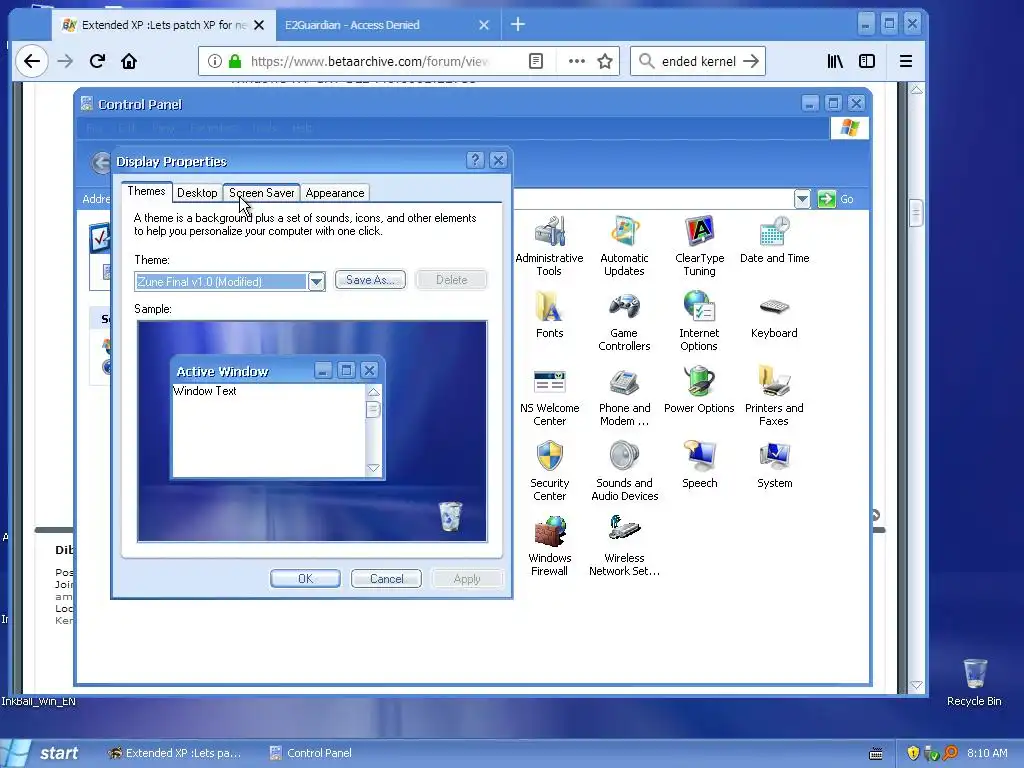Open Power Options icon

point(699,390)
